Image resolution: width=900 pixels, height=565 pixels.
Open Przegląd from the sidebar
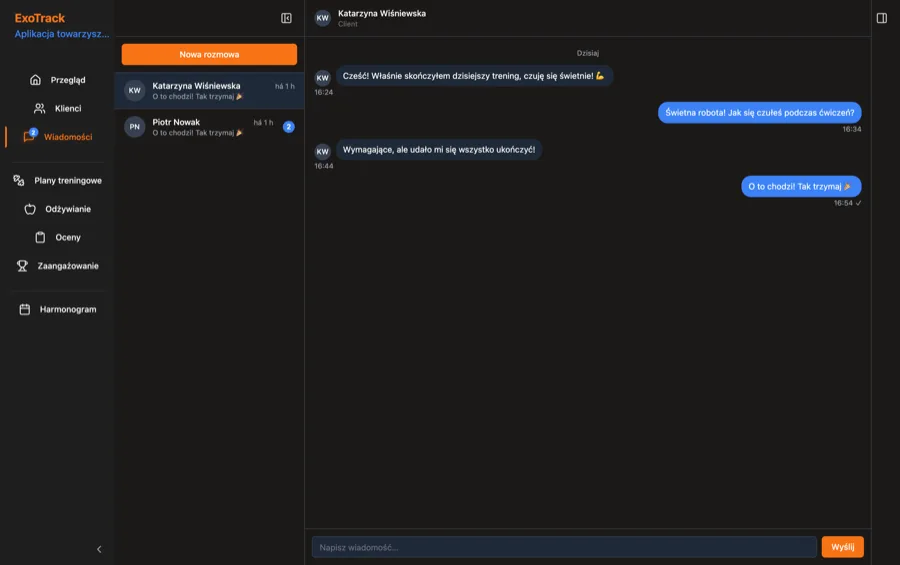(57, 80)
